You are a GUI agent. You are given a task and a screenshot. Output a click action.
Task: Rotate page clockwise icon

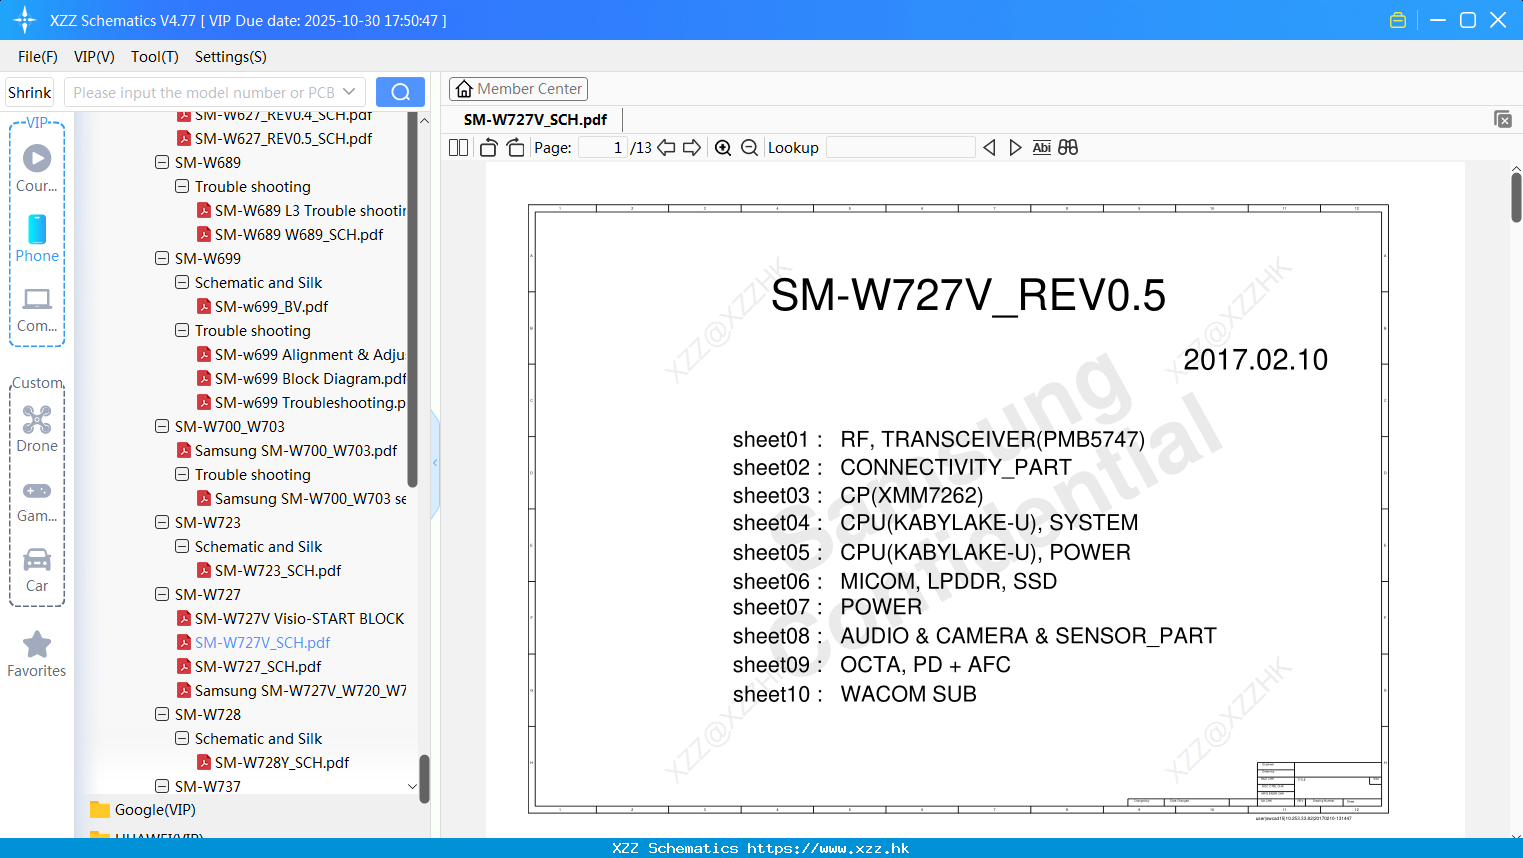[515, 148]
